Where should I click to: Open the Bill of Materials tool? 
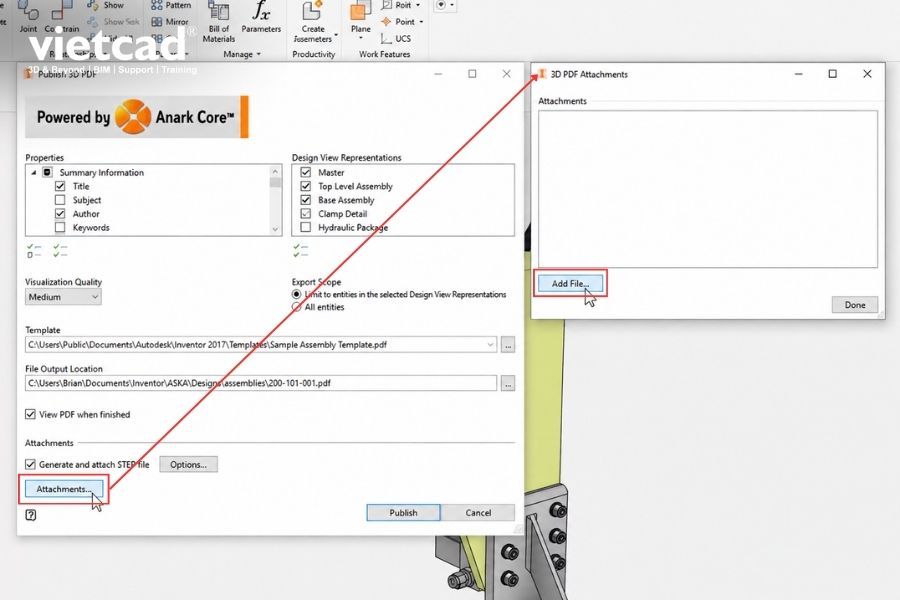point(219,23)
